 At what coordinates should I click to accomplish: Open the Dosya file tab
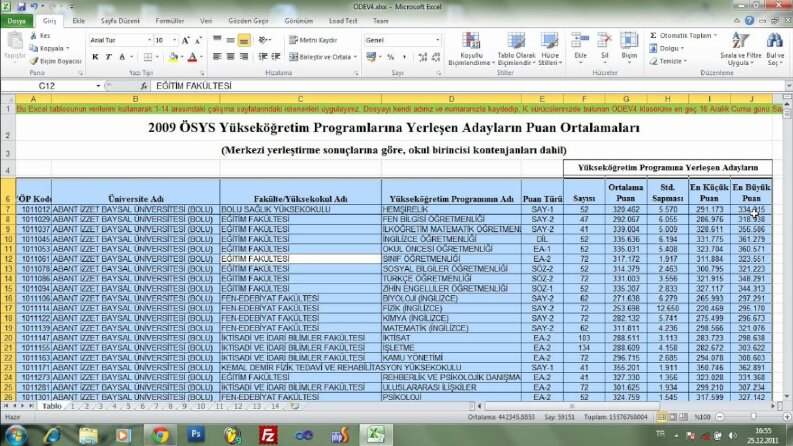pos(17,21)
